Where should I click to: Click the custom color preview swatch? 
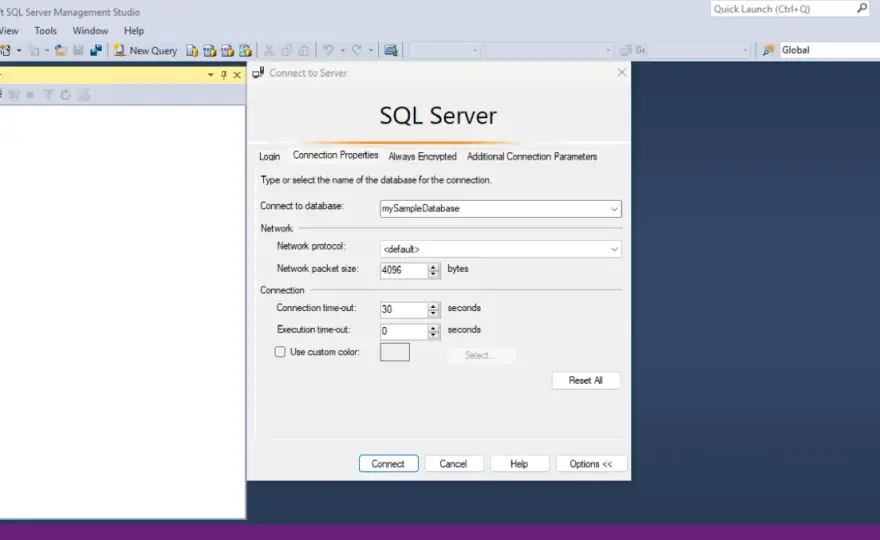pyautogui.click(x=395, y=353)
